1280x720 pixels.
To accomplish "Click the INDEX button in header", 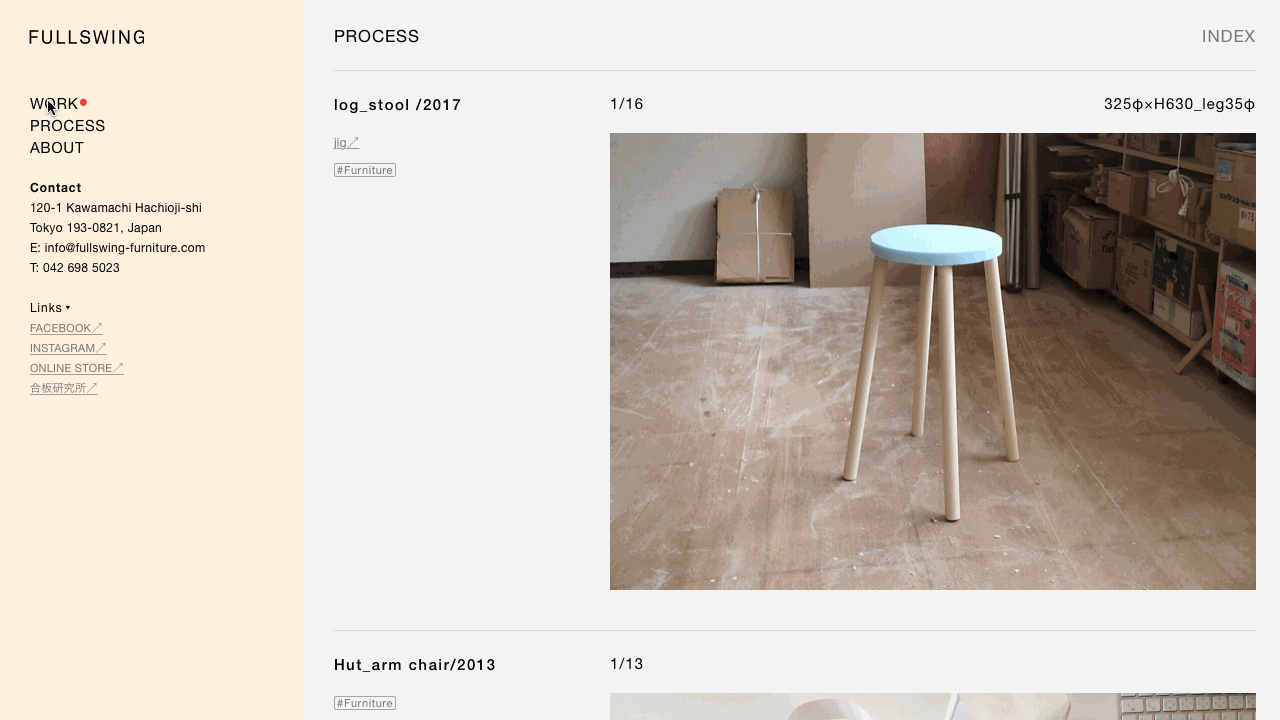I will tap(1228, 36).
